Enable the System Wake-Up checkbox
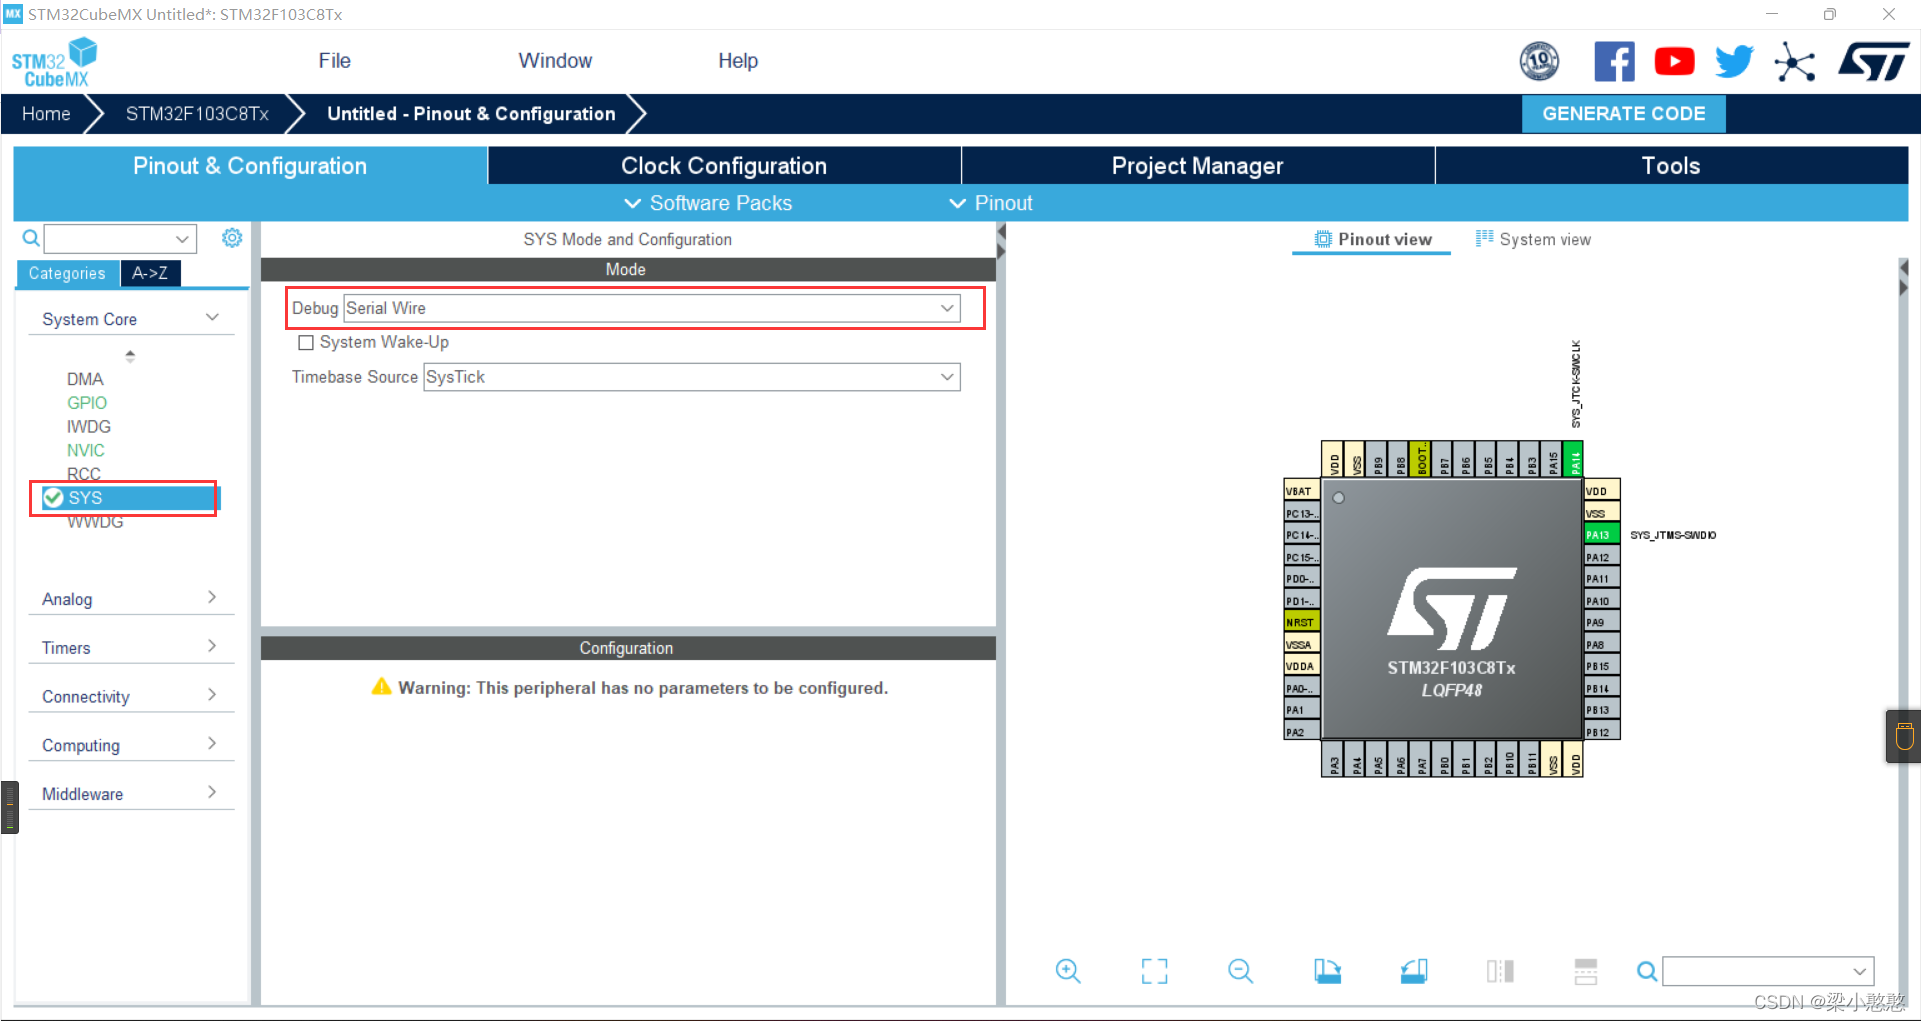This screenshot has width=1921, height=1021. pos(307,343)
